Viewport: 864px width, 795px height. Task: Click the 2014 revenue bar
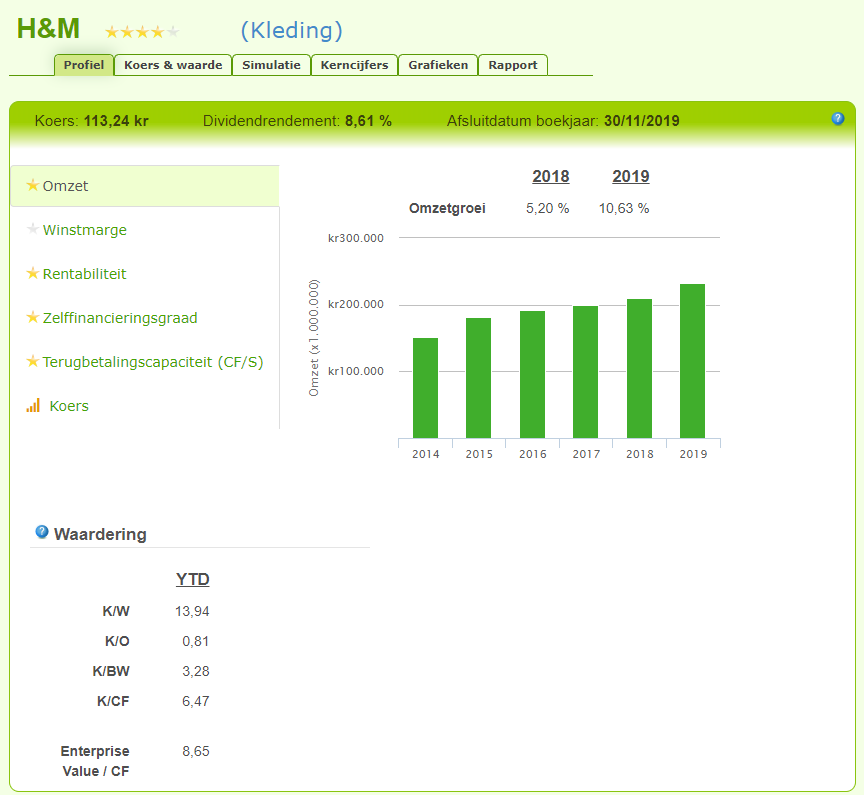(425, 388)
